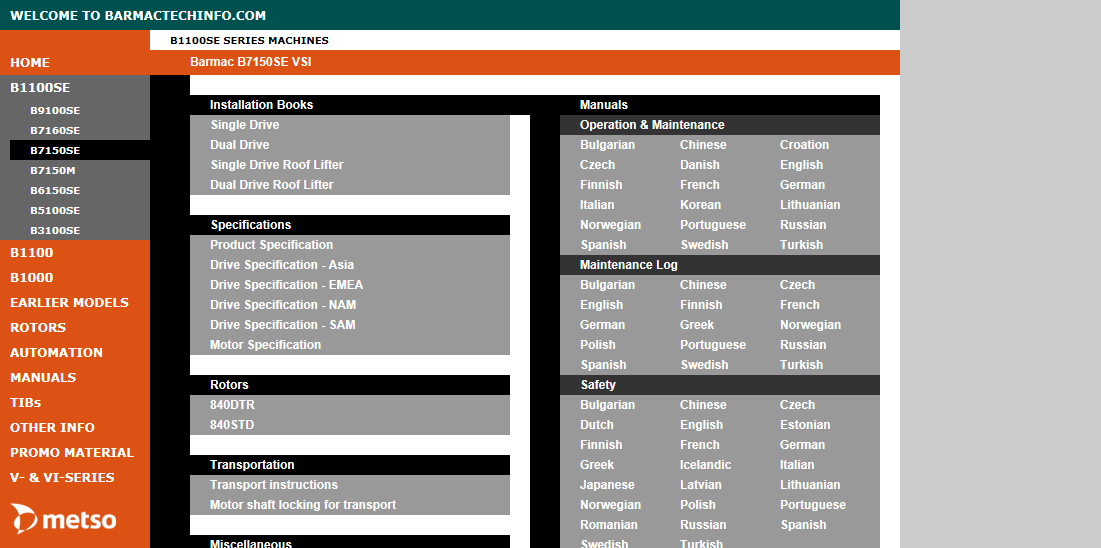
Task: Open the AUTOMATION sidebar section
Action: [x=56, y=353]
